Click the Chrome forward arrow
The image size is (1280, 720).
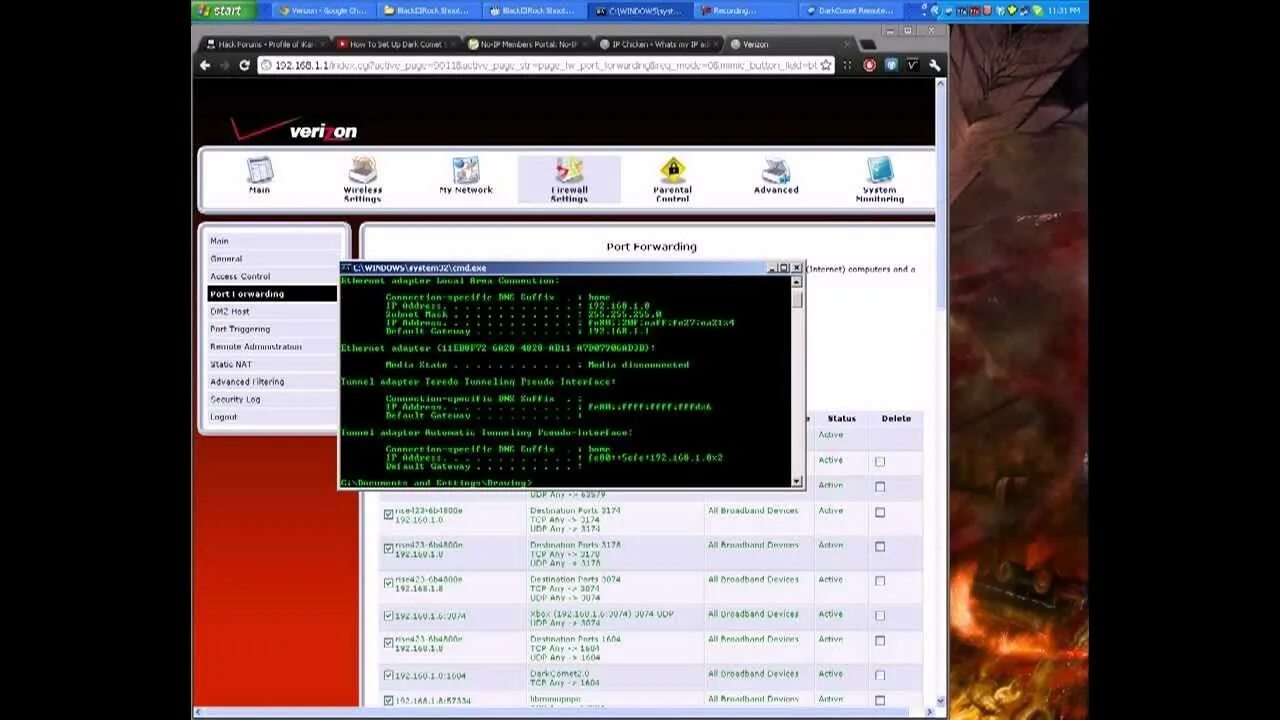coord(224,65)
